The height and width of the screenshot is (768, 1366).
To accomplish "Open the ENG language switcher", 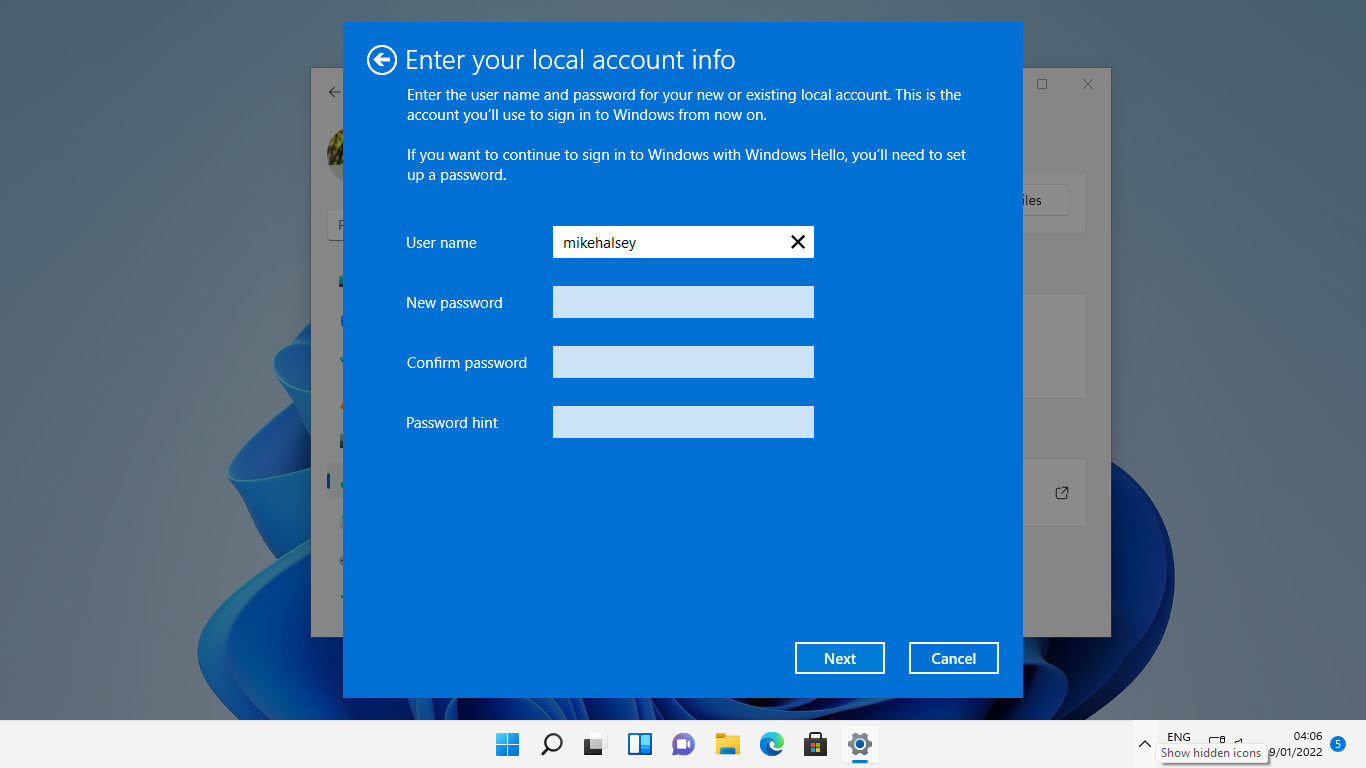I will [x=1179, y=737].
